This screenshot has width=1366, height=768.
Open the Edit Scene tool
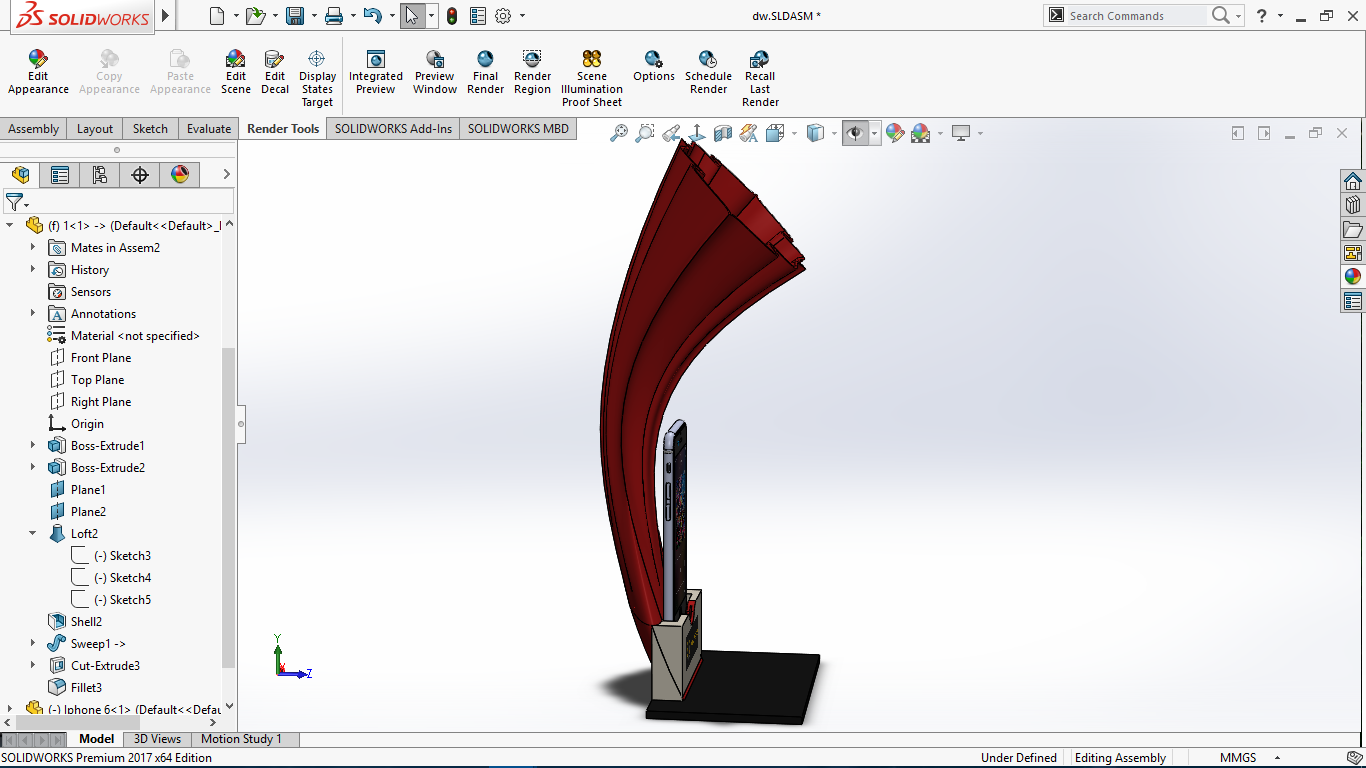point(236,72)
